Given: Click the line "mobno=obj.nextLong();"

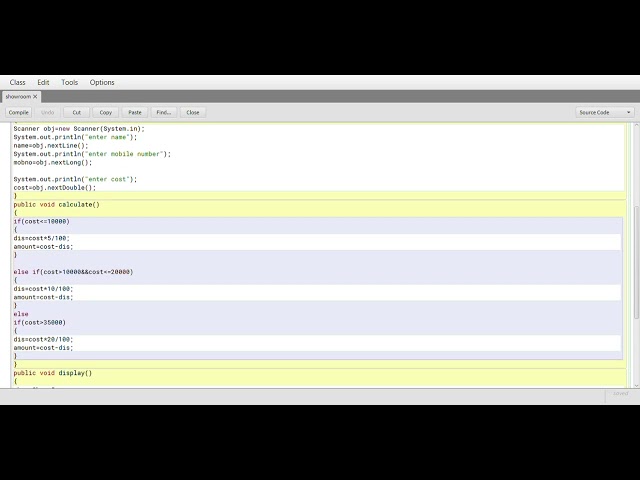Looking at the screenshot, I should [x=53, y=162].
